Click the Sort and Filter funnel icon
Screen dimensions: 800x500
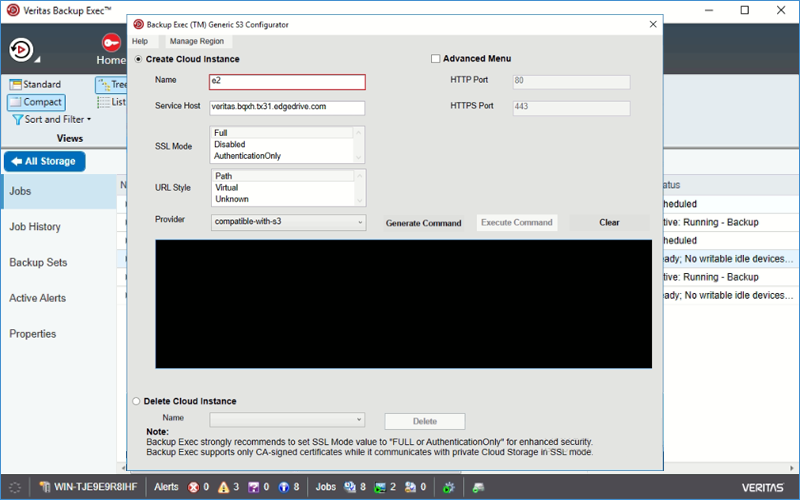[x=17, y=119]
